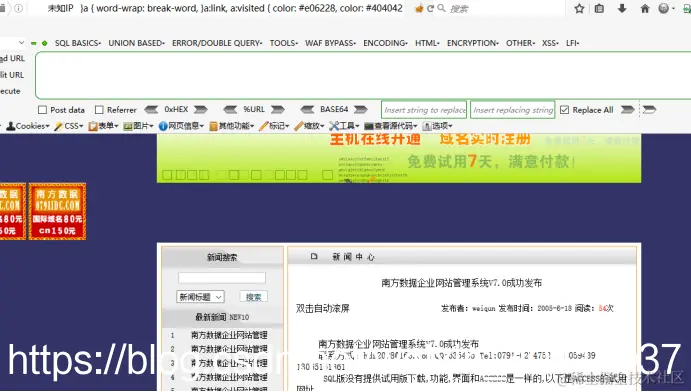
Task: Click the 搜索 news search button
Action: [x=253, y=297]
